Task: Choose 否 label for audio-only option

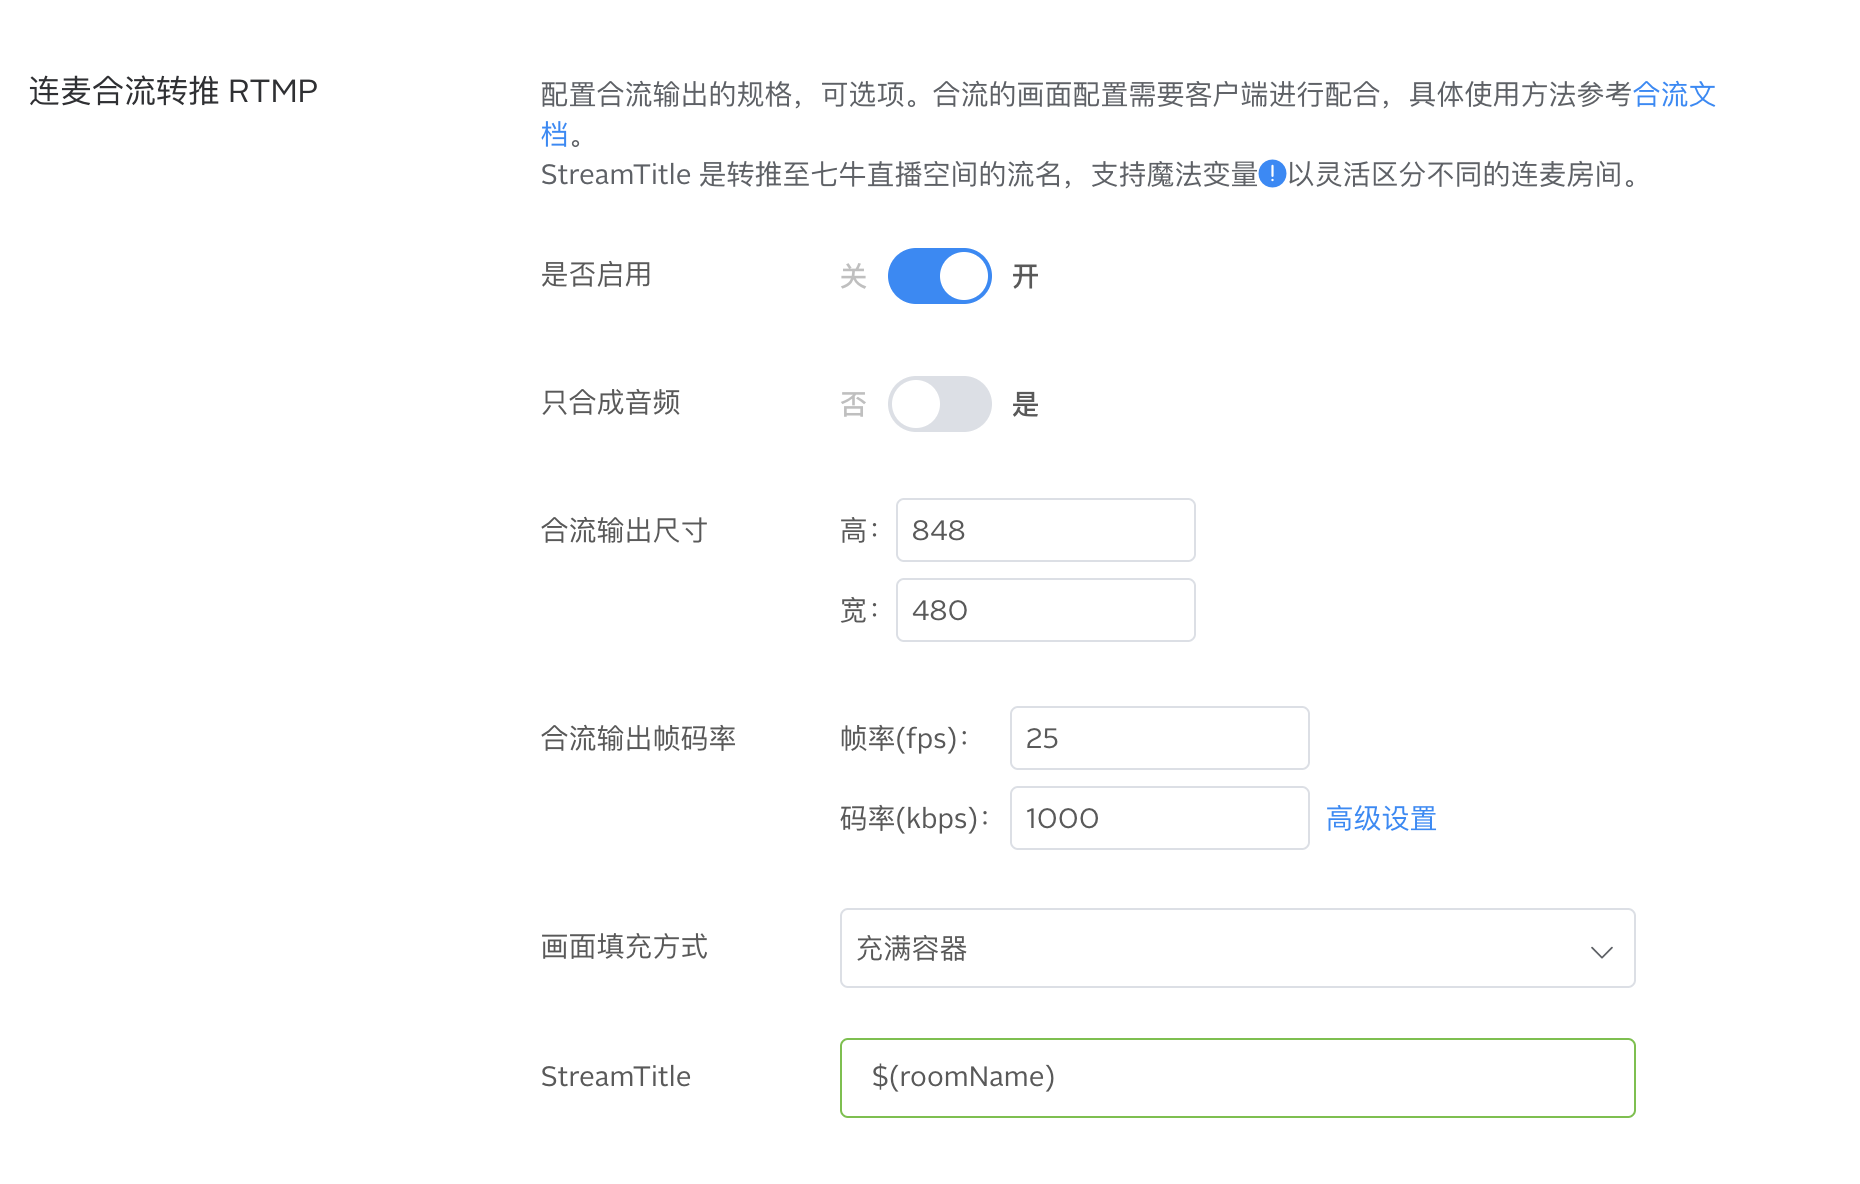Action: pos(853,404)
